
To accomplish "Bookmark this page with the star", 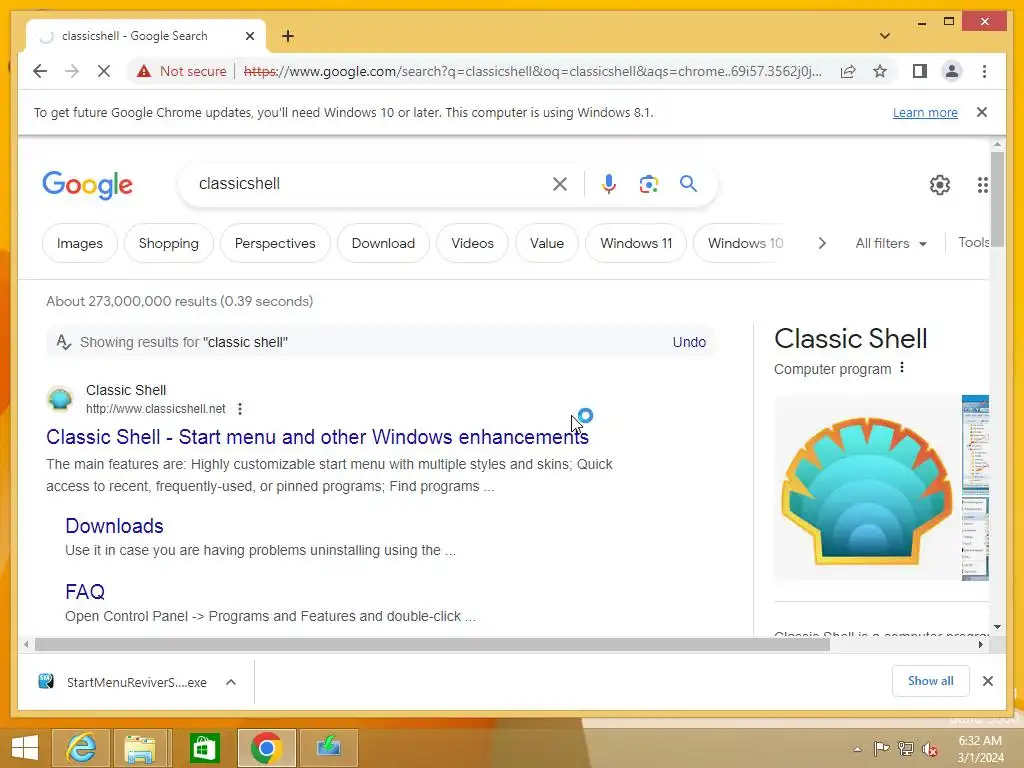I will click(x=880, y=71).
